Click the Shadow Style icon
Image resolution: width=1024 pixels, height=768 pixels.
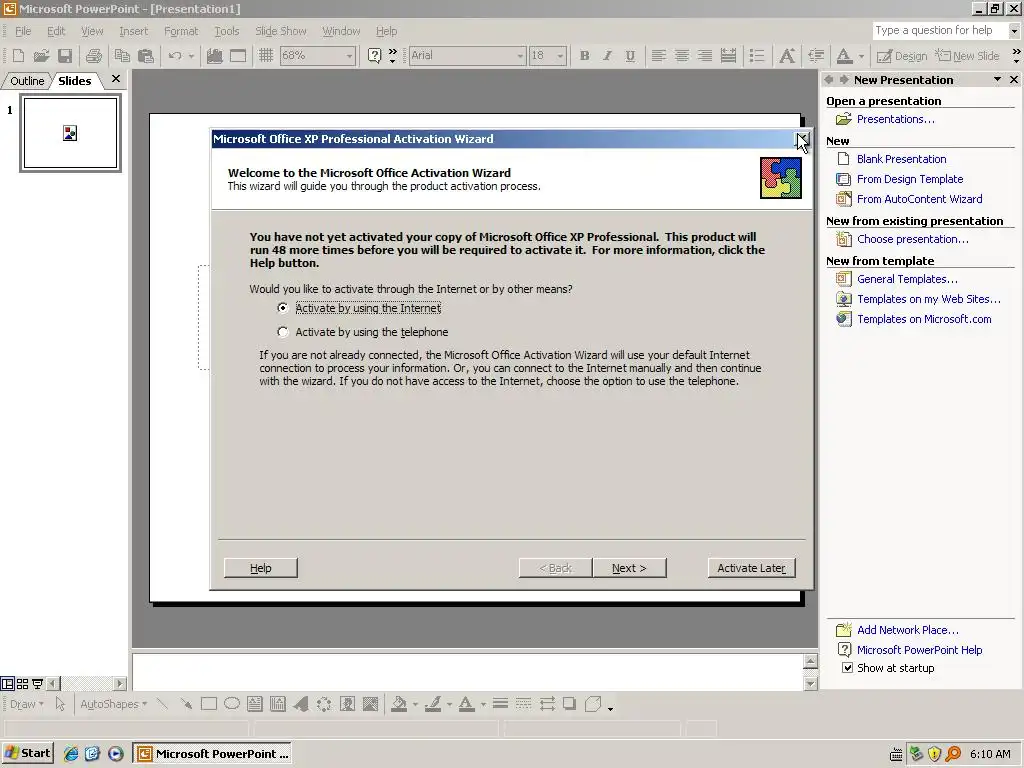point(569,704)
